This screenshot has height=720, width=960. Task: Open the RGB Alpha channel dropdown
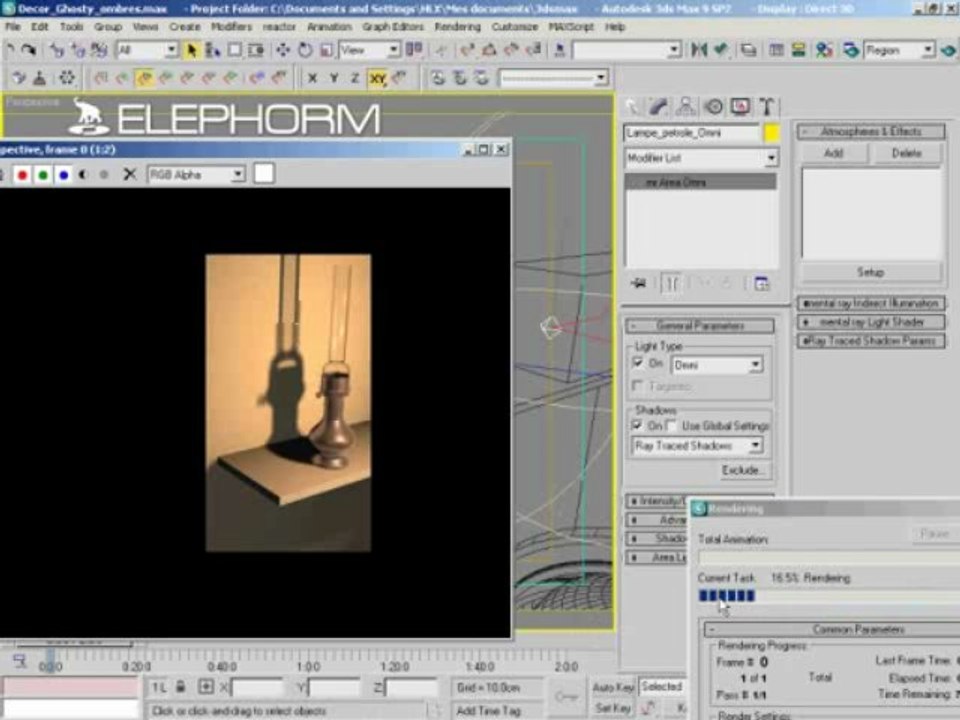[196, 175]
